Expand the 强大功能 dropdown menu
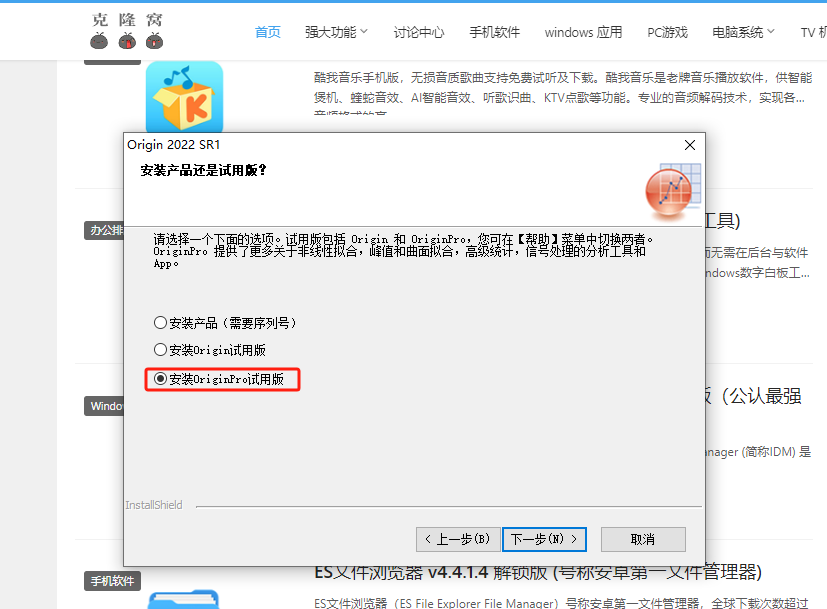827x609 pixels. 336,32
